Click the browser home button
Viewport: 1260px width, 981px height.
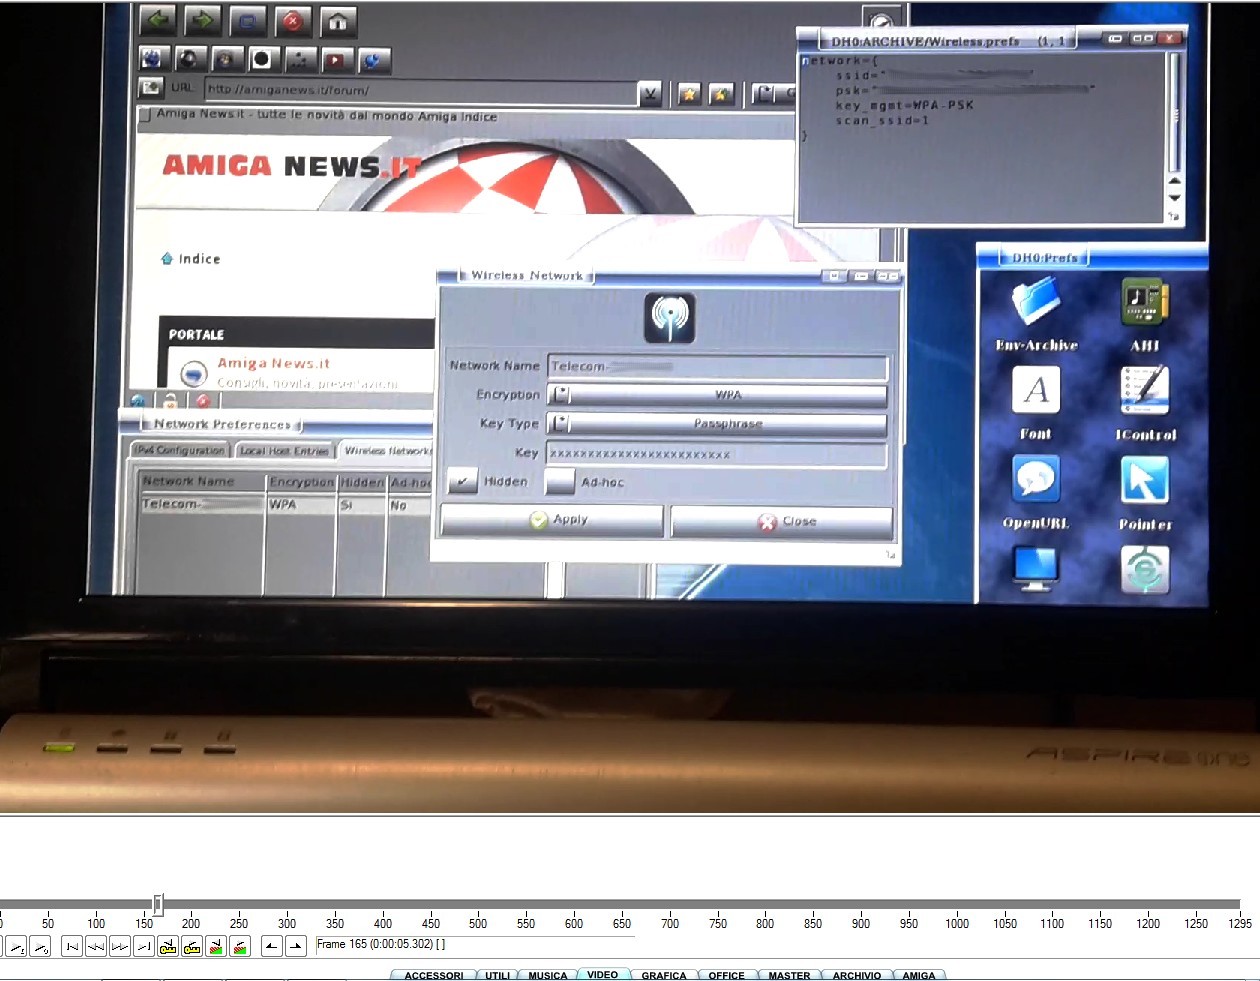338,21
